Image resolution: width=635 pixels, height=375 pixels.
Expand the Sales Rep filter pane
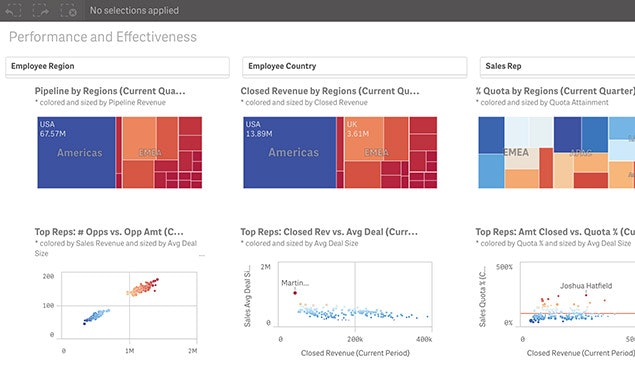[557, 66]
